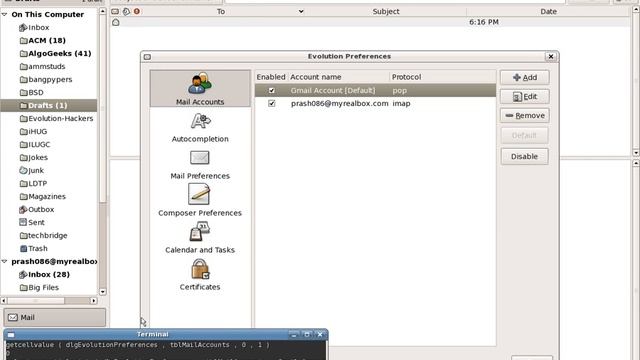
Task: Sort accounts by Account name column
Action: [339, 77]
